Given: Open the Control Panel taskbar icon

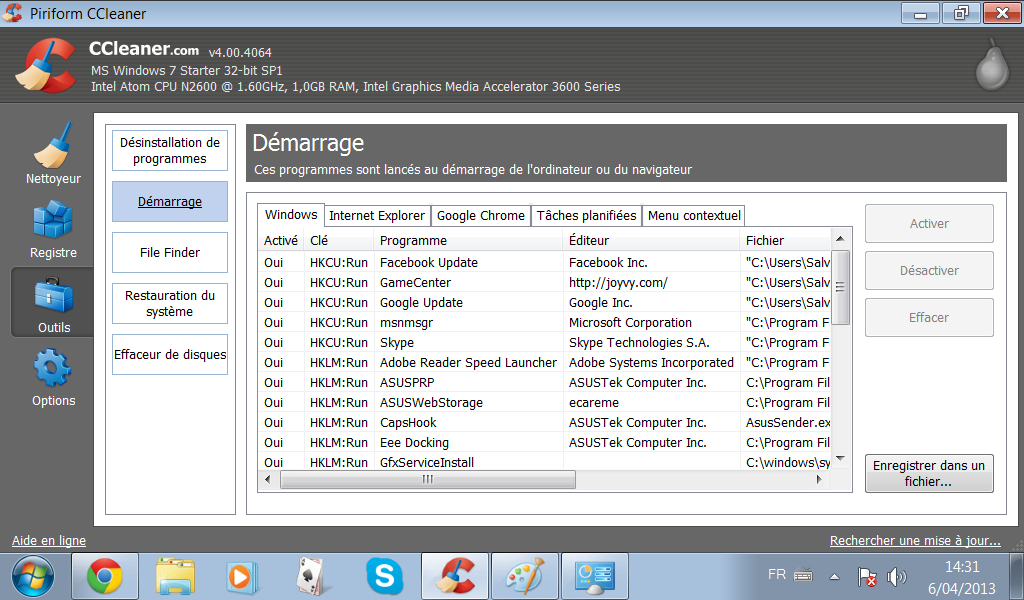Looking at the screenshot, I should point(595,576).
